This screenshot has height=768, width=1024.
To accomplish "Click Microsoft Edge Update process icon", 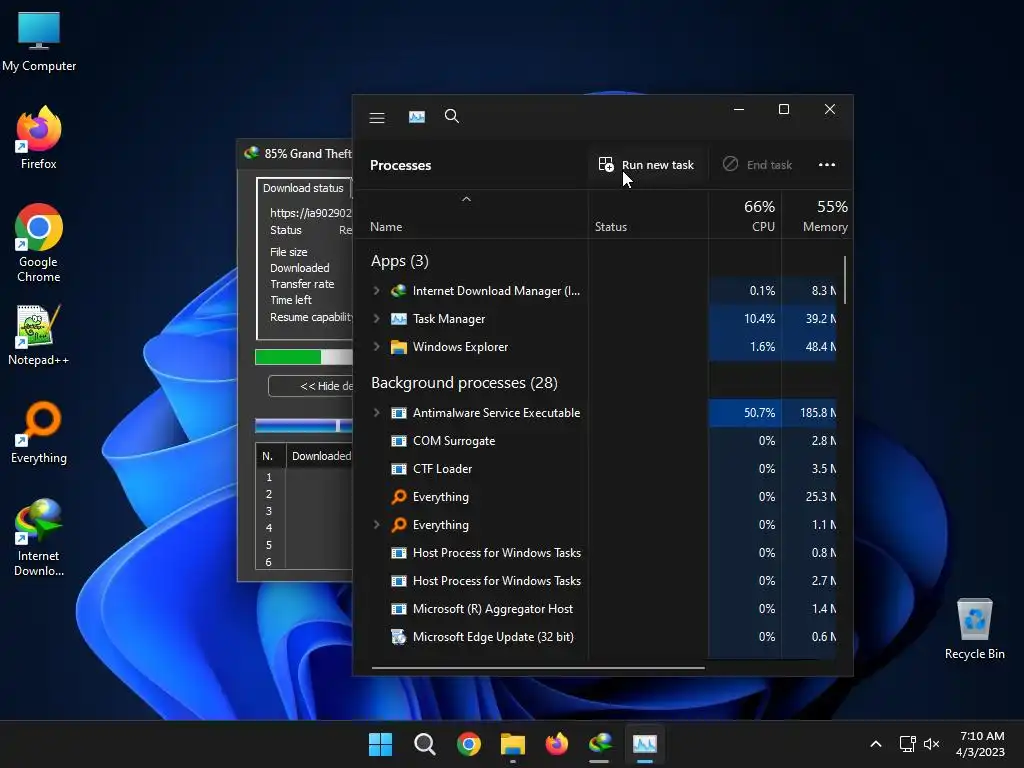I will tap(398, 637).
